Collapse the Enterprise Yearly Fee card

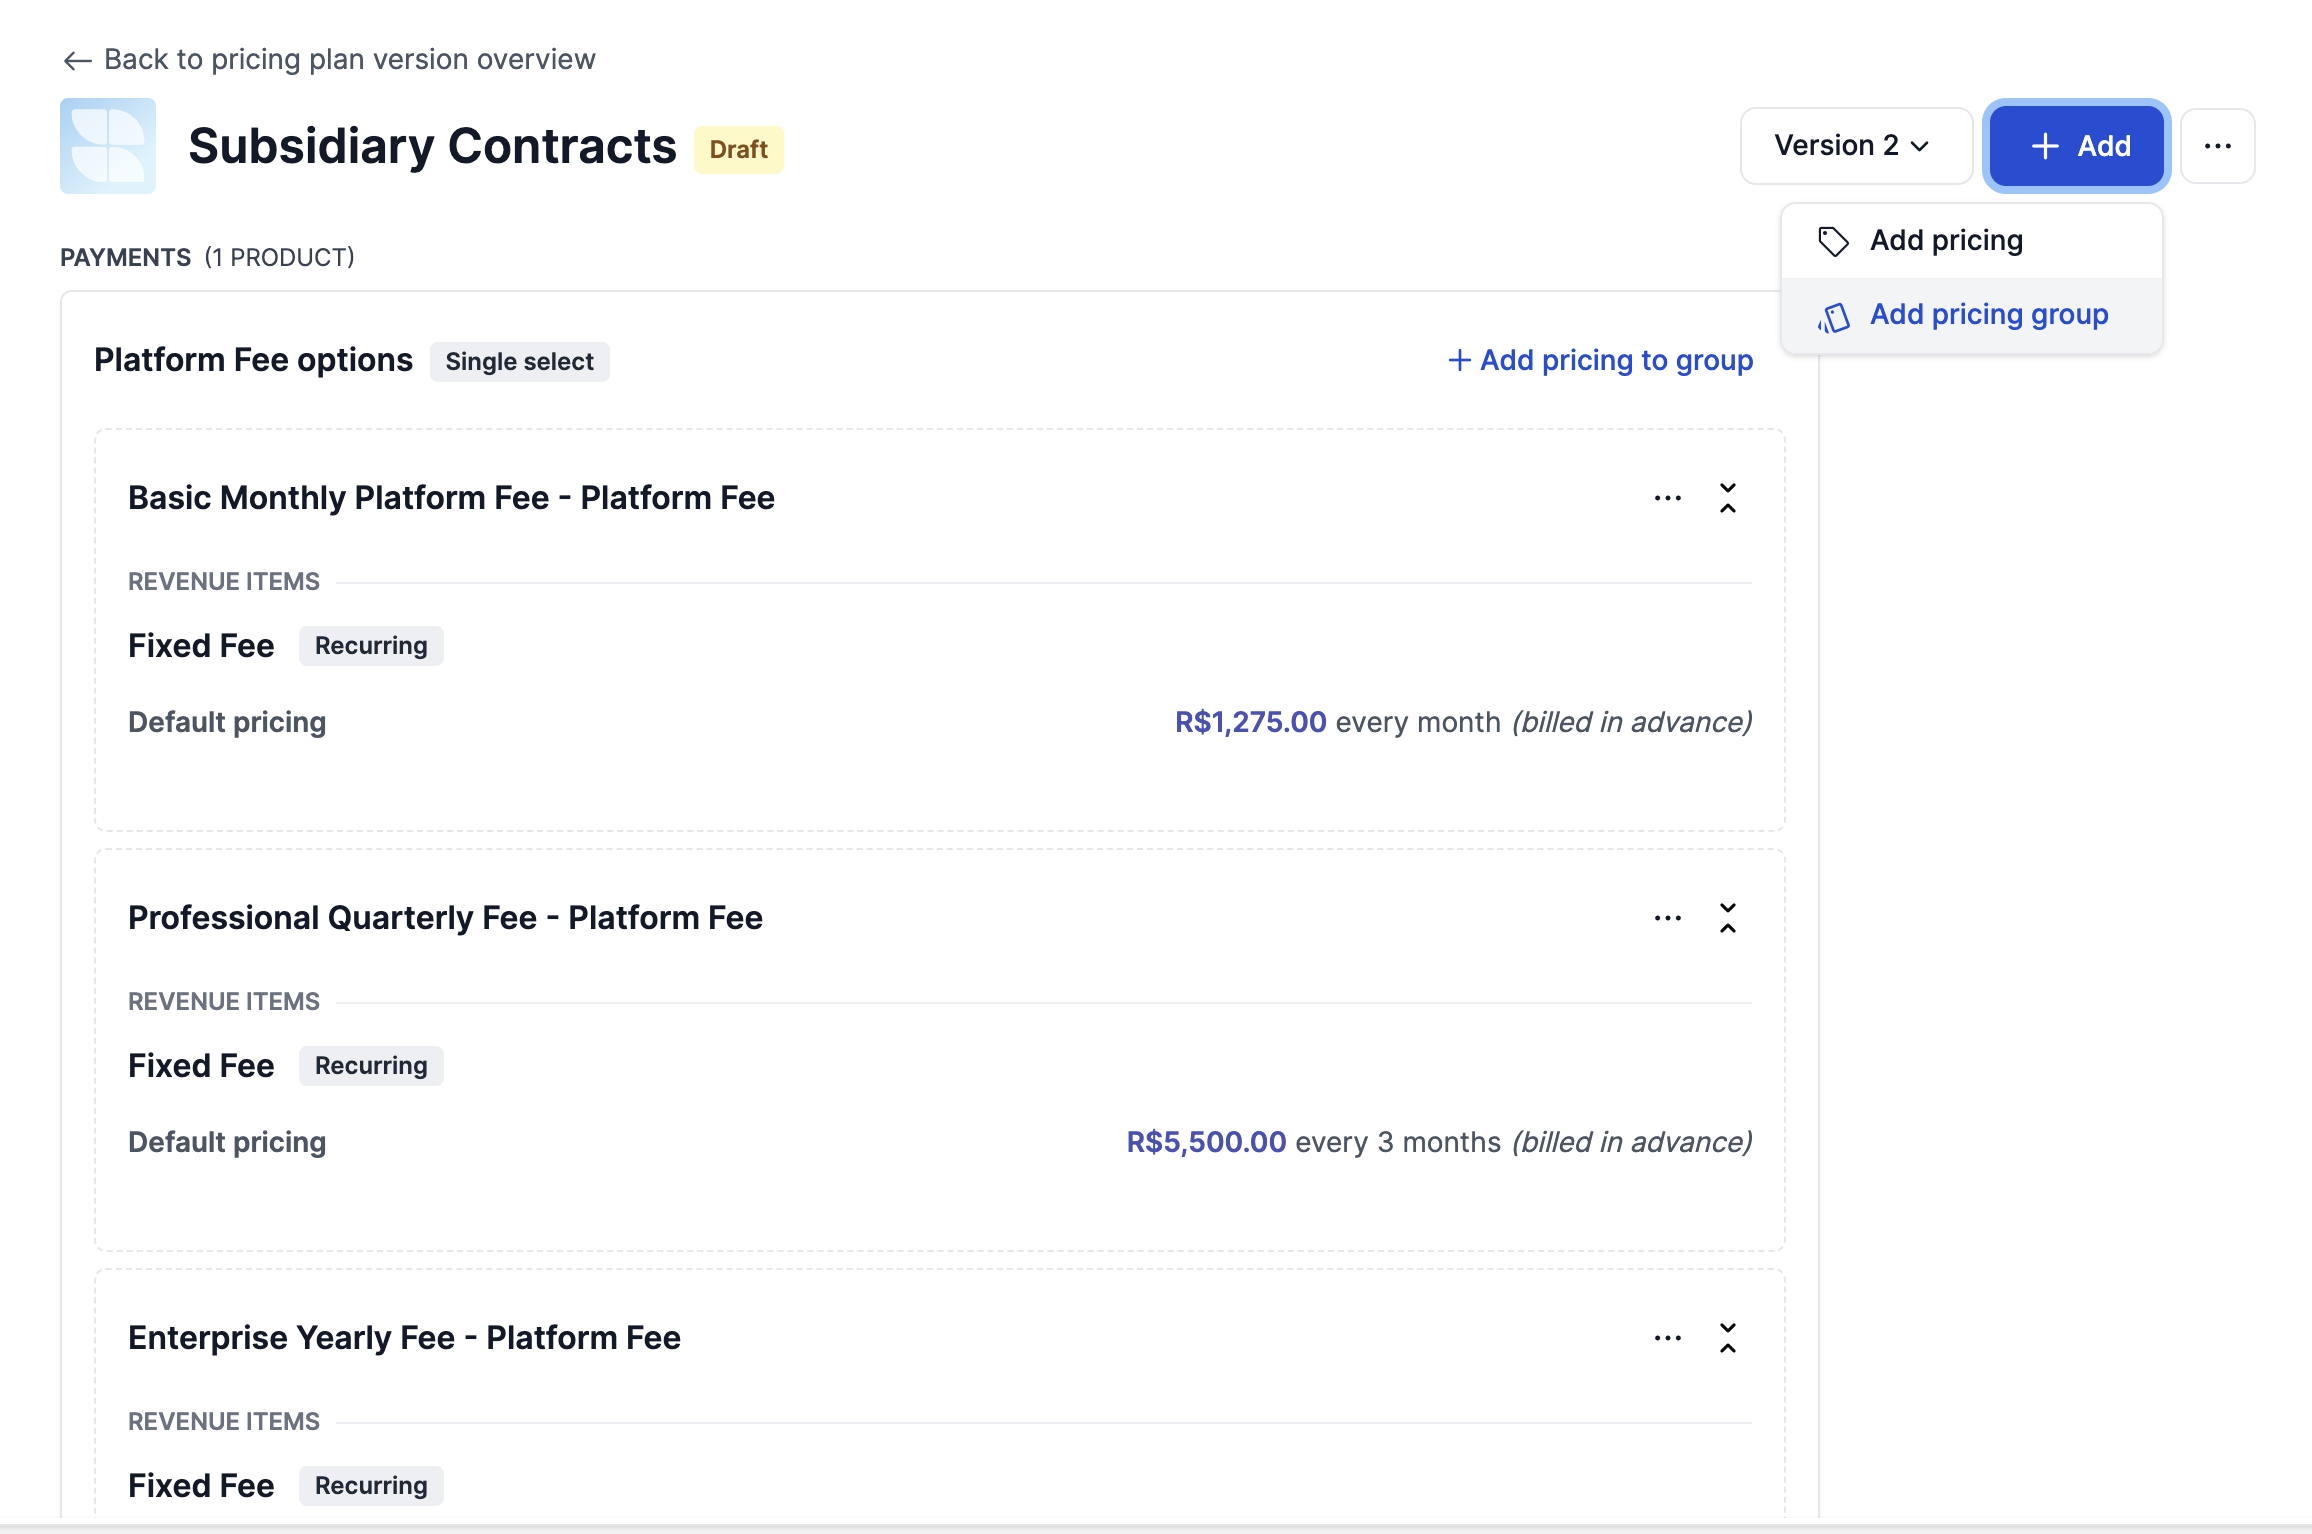point(1728,1338)
